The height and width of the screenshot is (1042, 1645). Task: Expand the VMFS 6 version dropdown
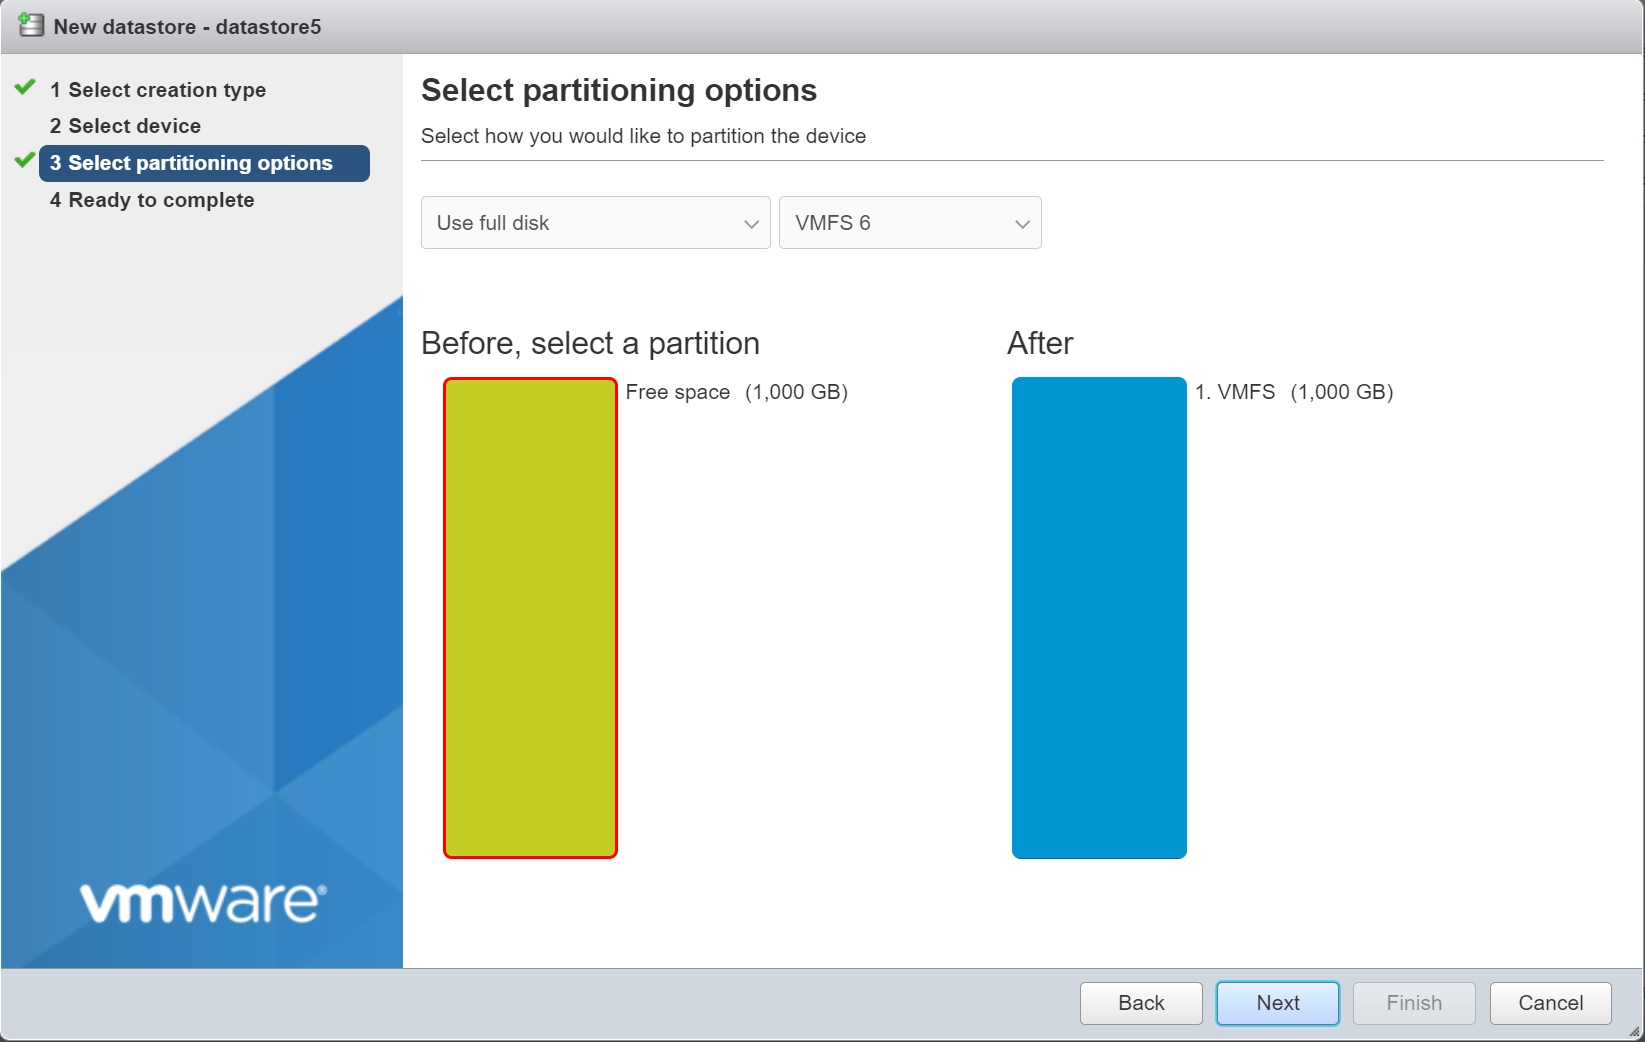pos(909,223)
